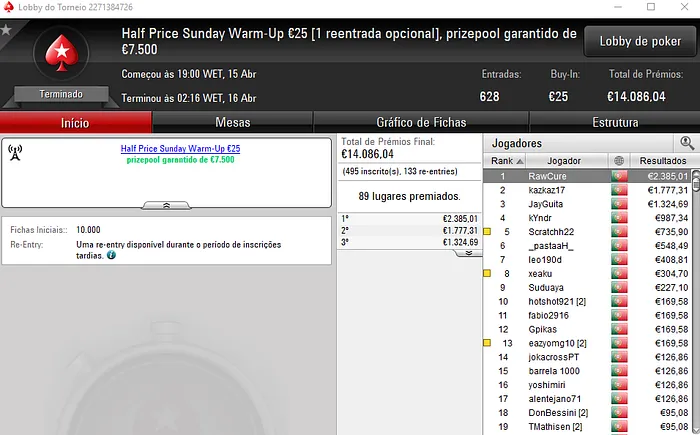Open the Estrutura tab
Image resolution: width=700 pixels, height=435 pixels.
tap(615, 122)
